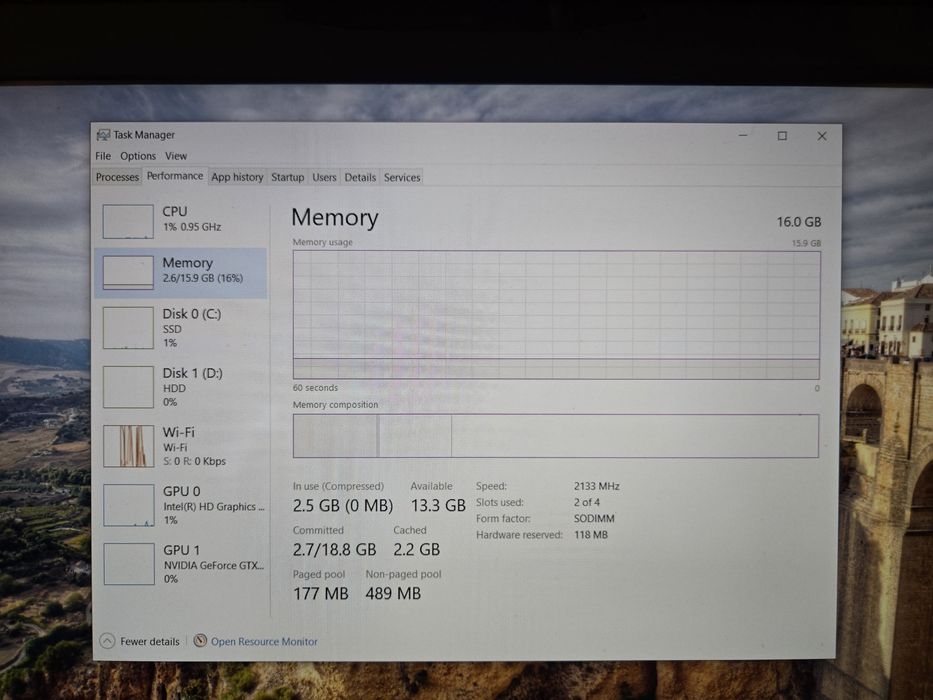Screen dimensions: 933x700
Task: Maximize the Task Manager window
Action: pyautogui.click(x=782, y=136)
